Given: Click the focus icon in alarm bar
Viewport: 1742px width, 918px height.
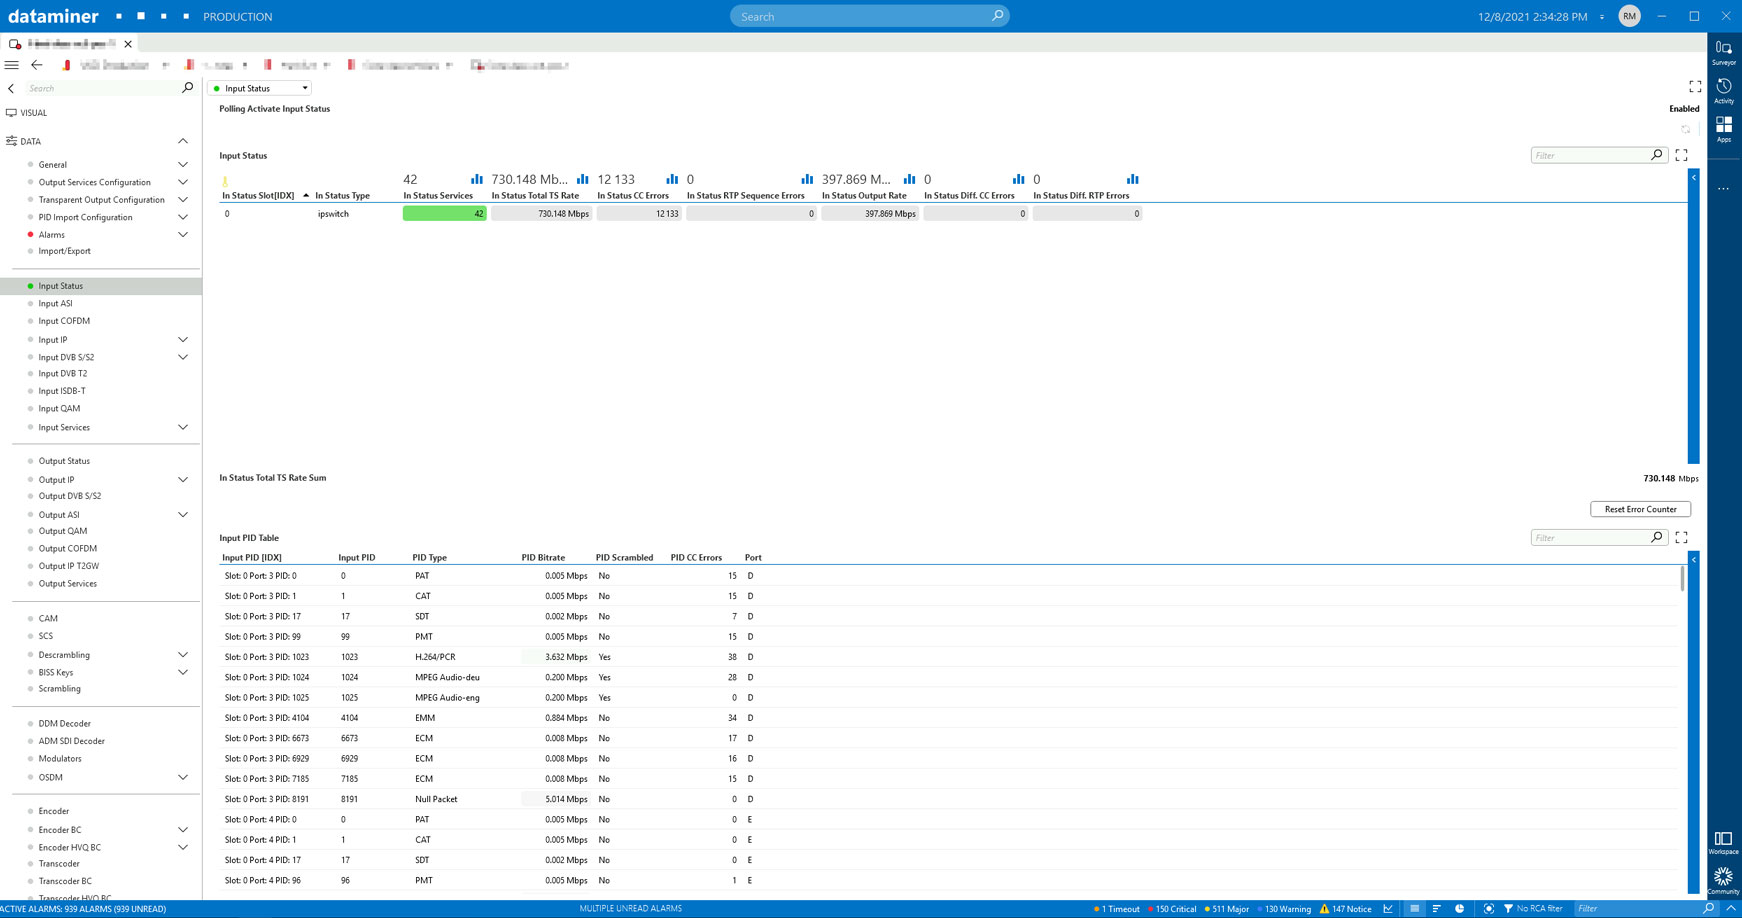Looking at the screenshot, I should [x=1489, y=909].
